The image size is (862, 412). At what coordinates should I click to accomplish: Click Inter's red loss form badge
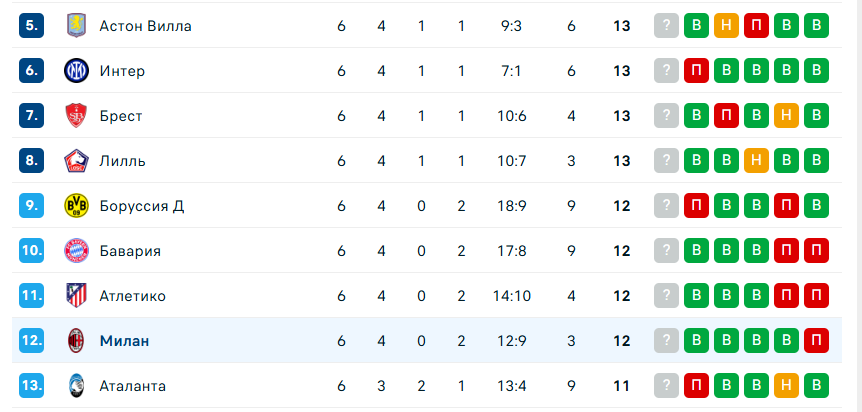[x=696, y=71]
